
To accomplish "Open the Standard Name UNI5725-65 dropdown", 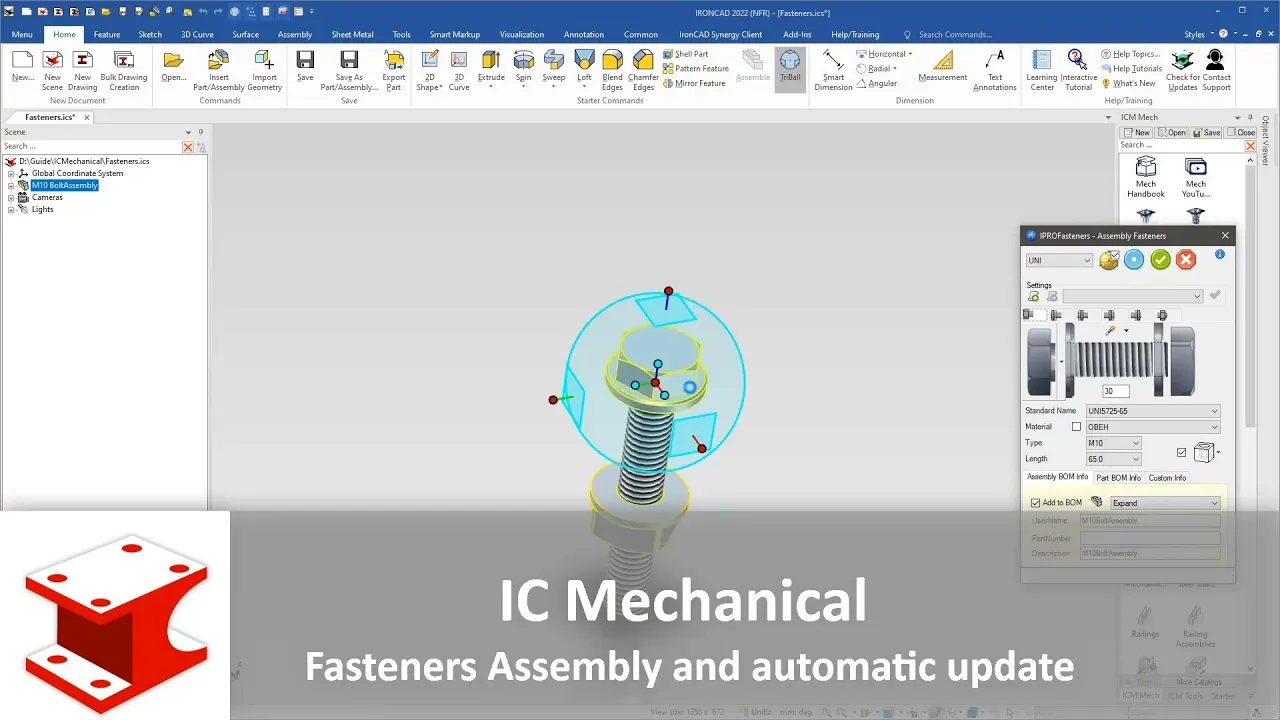I will pyautogui.click(x=1153, y=411).
